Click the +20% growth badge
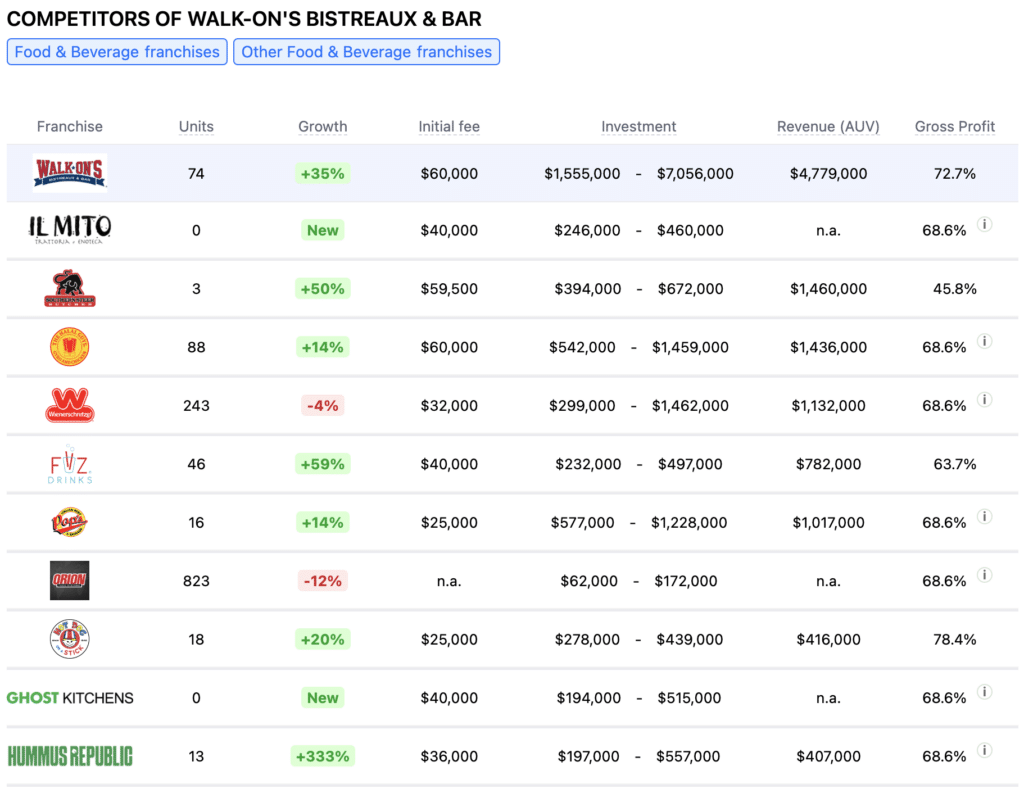The height and width of the screenshot is (807, 1024). point(323,639)
